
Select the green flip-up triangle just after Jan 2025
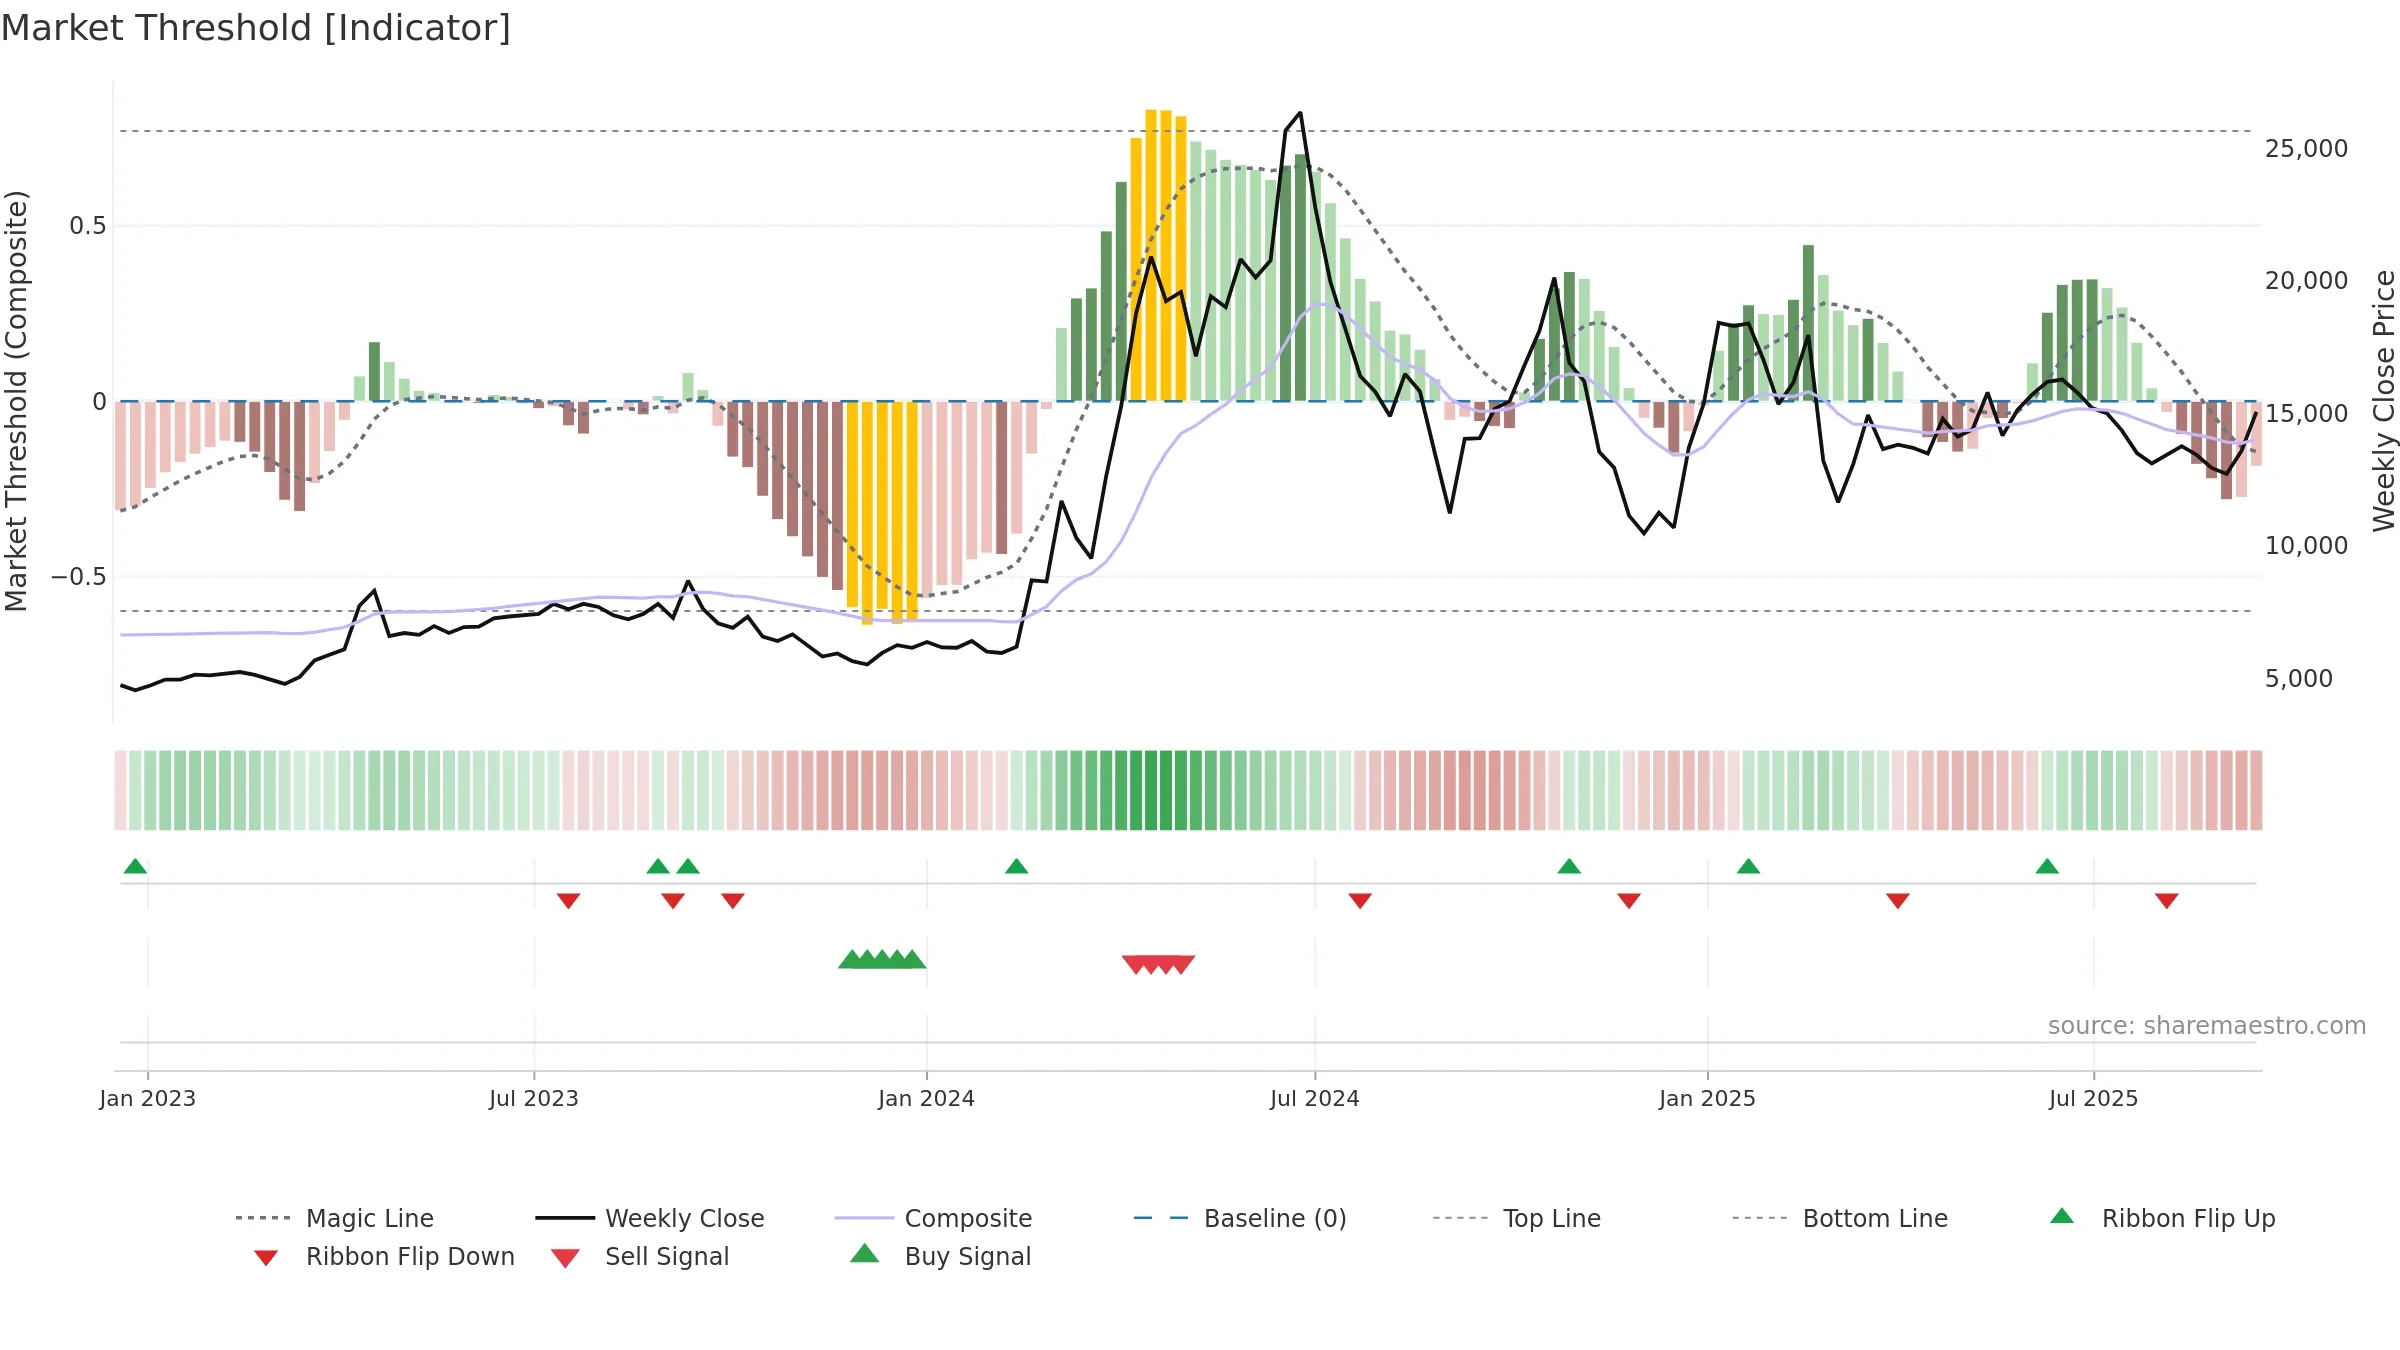(x=1748, y=866)
